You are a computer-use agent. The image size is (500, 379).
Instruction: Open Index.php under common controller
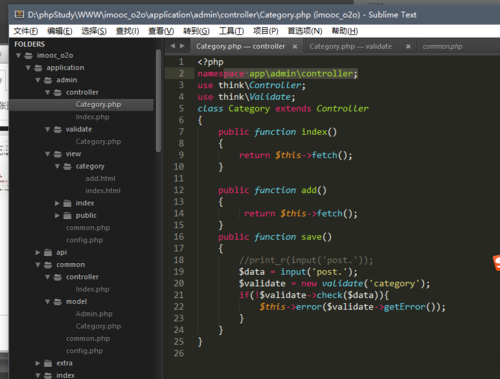click(92, 289)
